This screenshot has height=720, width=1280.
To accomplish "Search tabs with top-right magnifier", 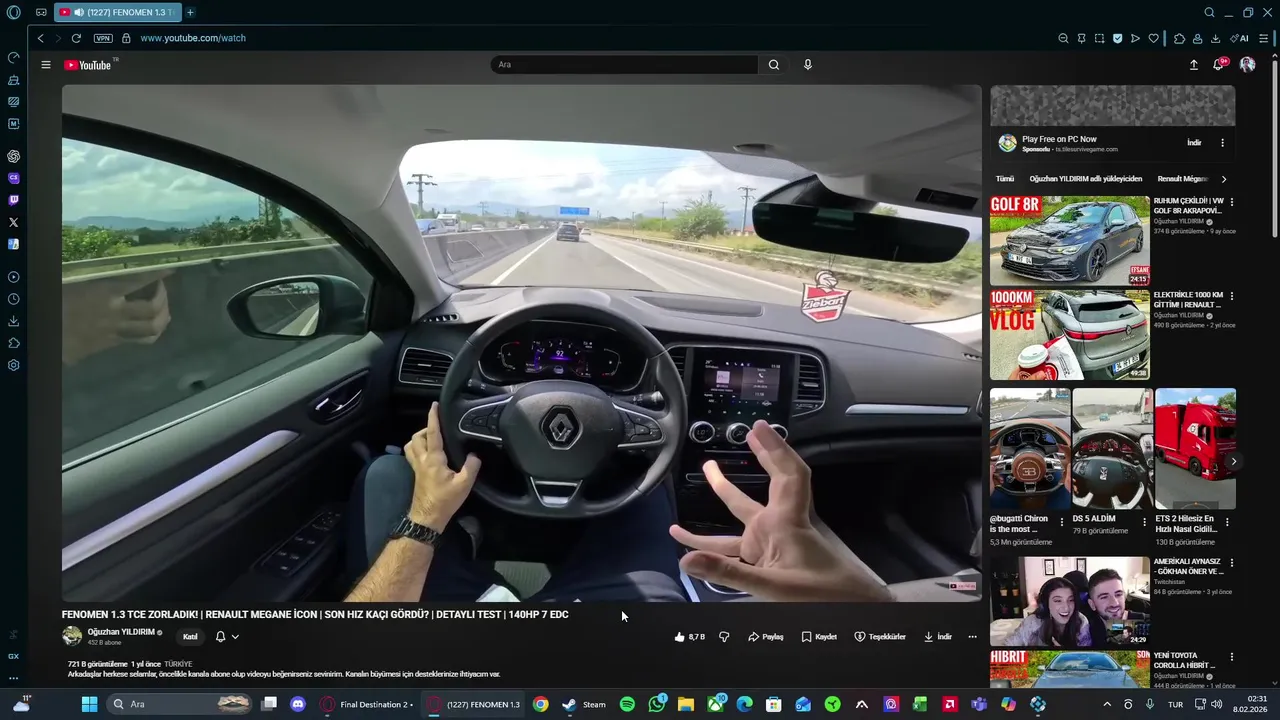I will click(1209, 13).
